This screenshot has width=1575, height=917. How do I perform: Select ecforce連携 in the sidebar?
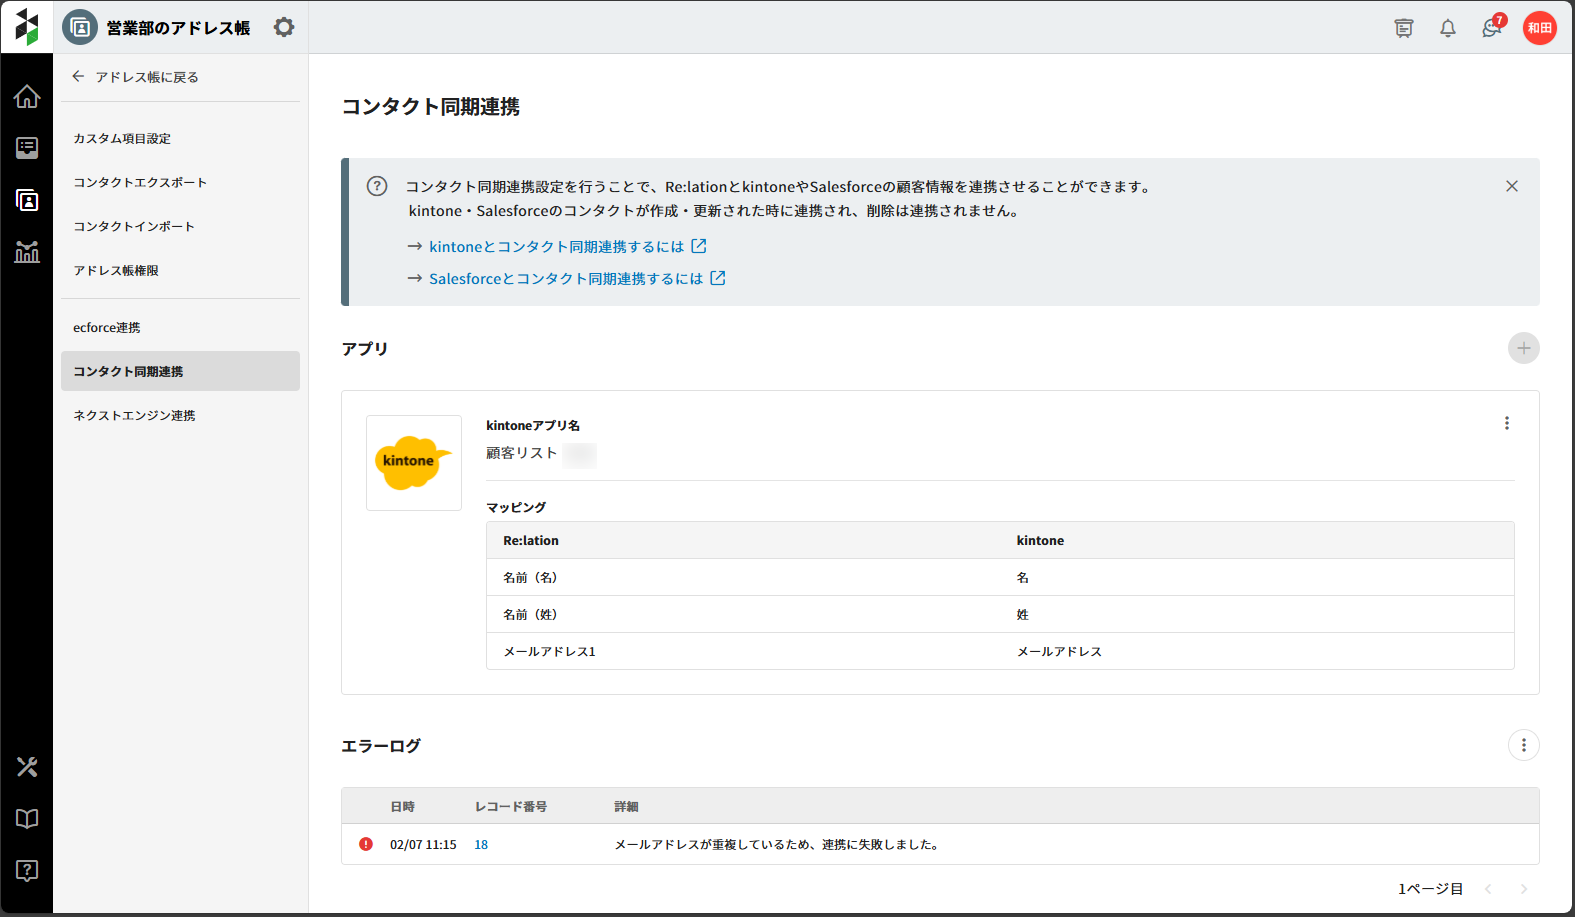point(107,328)
